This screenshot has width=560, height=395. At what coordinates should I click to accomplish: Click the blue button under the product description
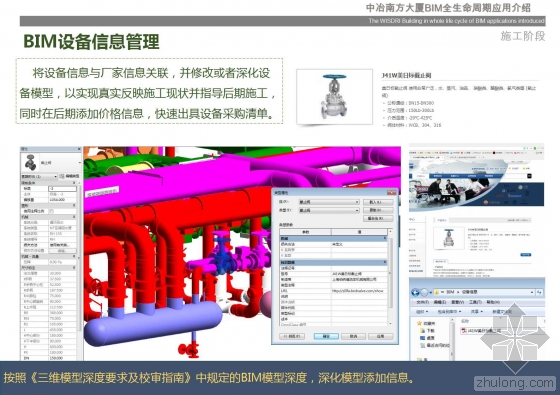pos(525,255)
